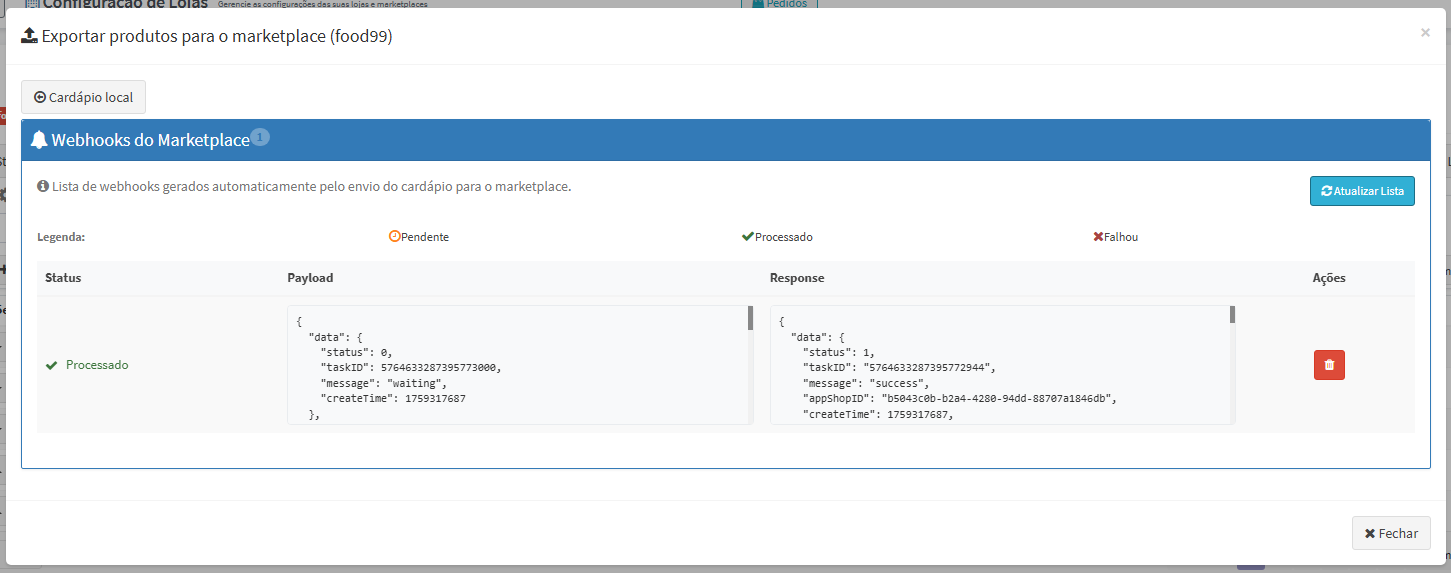This screenshot has width=1451, height=573.
Task: Click the green check in the table's Status cell
Action: pyautogui.click(x=51, y=365)
